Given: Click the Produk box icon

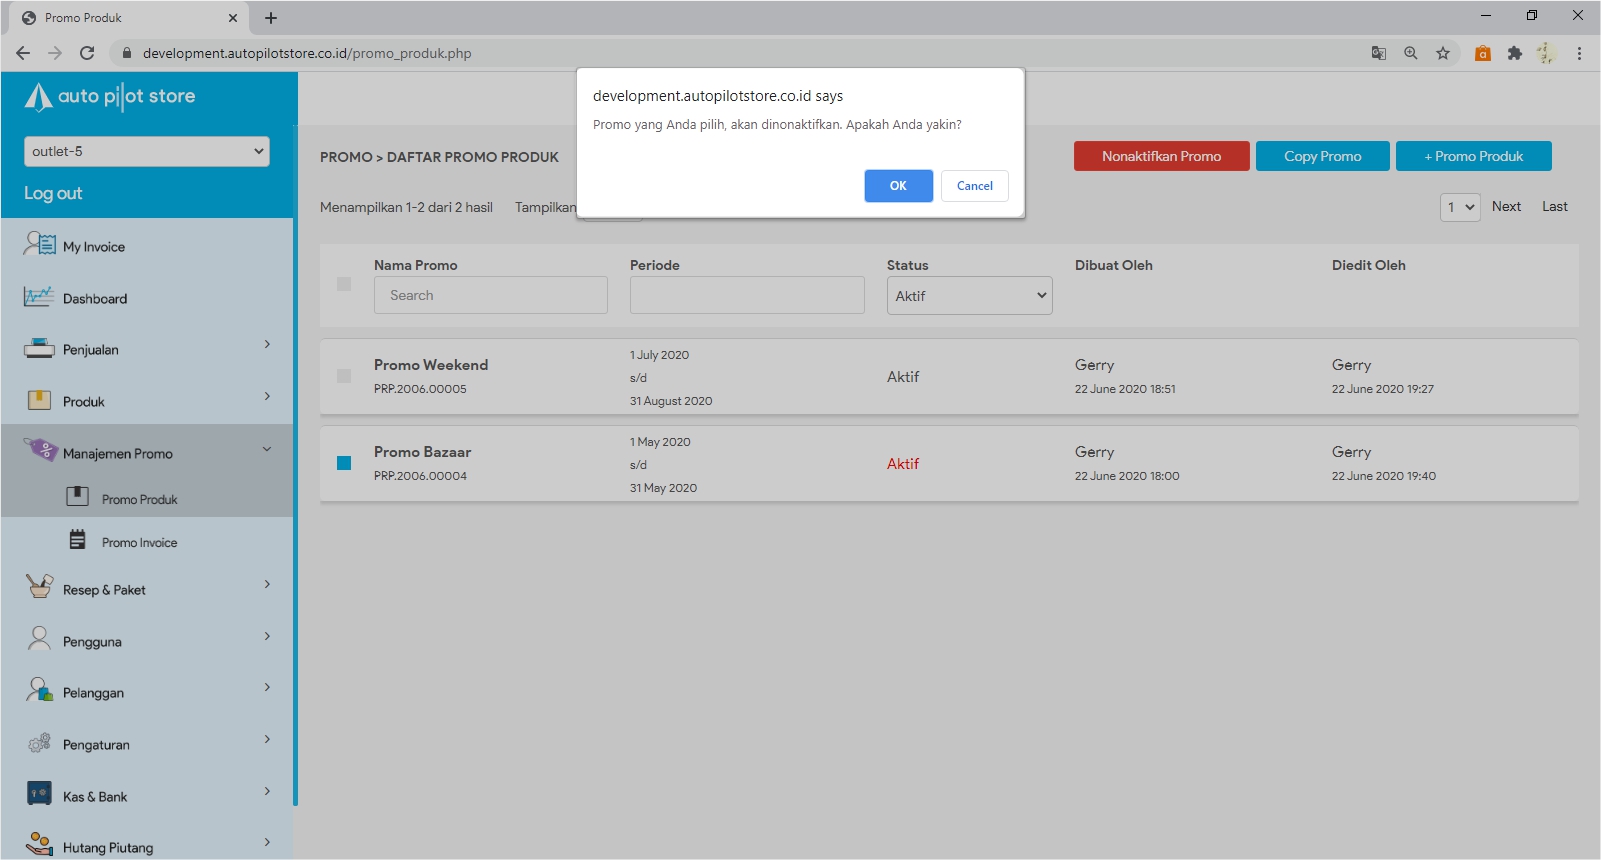Looking at the screenshot, I should tap(39, 401).
